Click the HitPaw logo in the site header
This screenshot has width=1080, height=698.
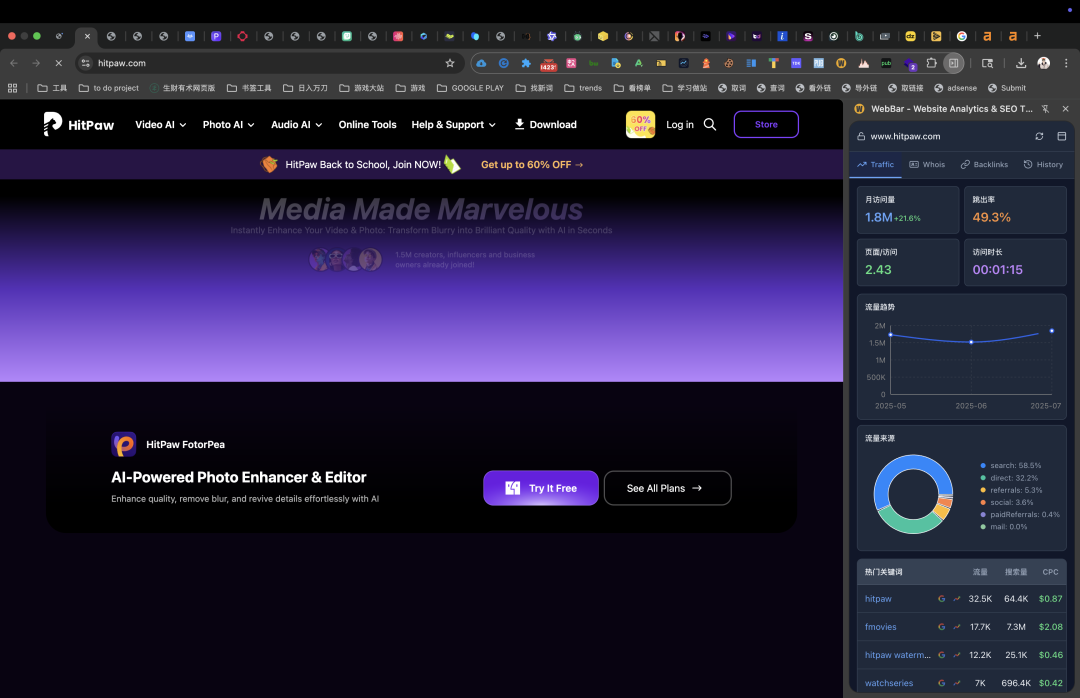click(x=79, y=125)
